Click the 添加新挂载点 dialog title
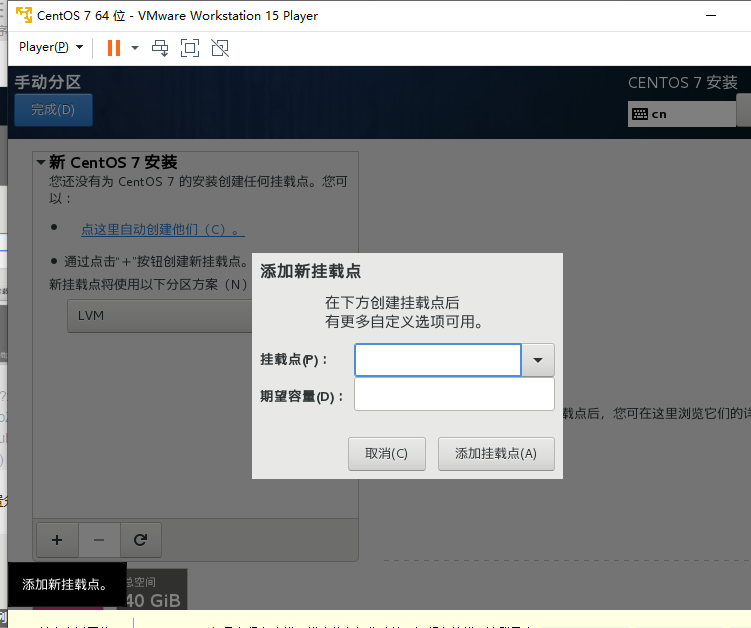This screenshot has height=628, width=751. pos(310,271)
